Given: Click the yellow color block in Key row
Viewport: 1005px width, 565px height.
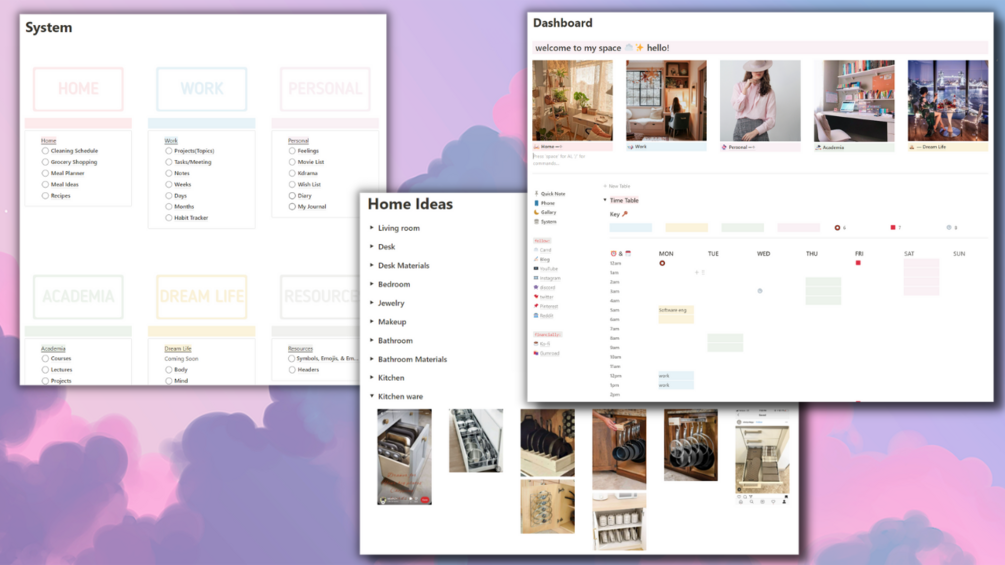Looking at the screenshot, I should (686, 227).
